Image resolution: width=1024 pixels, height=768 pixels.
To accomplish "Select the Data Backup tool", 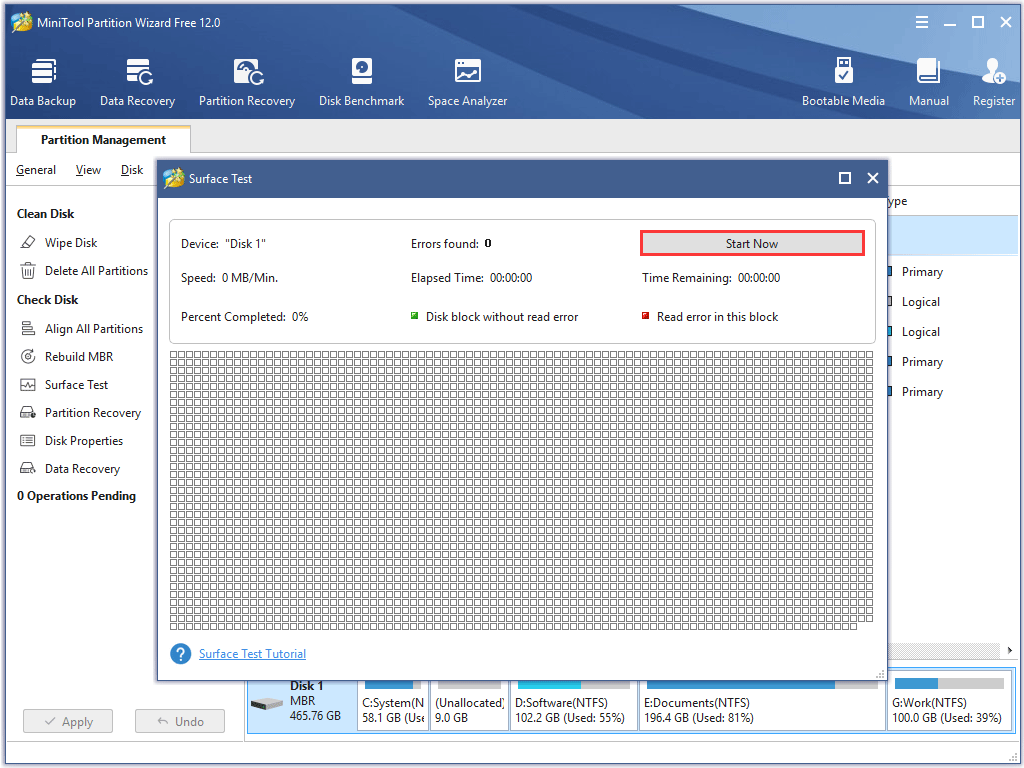I will pyautogui.click(x=43, y=80).
